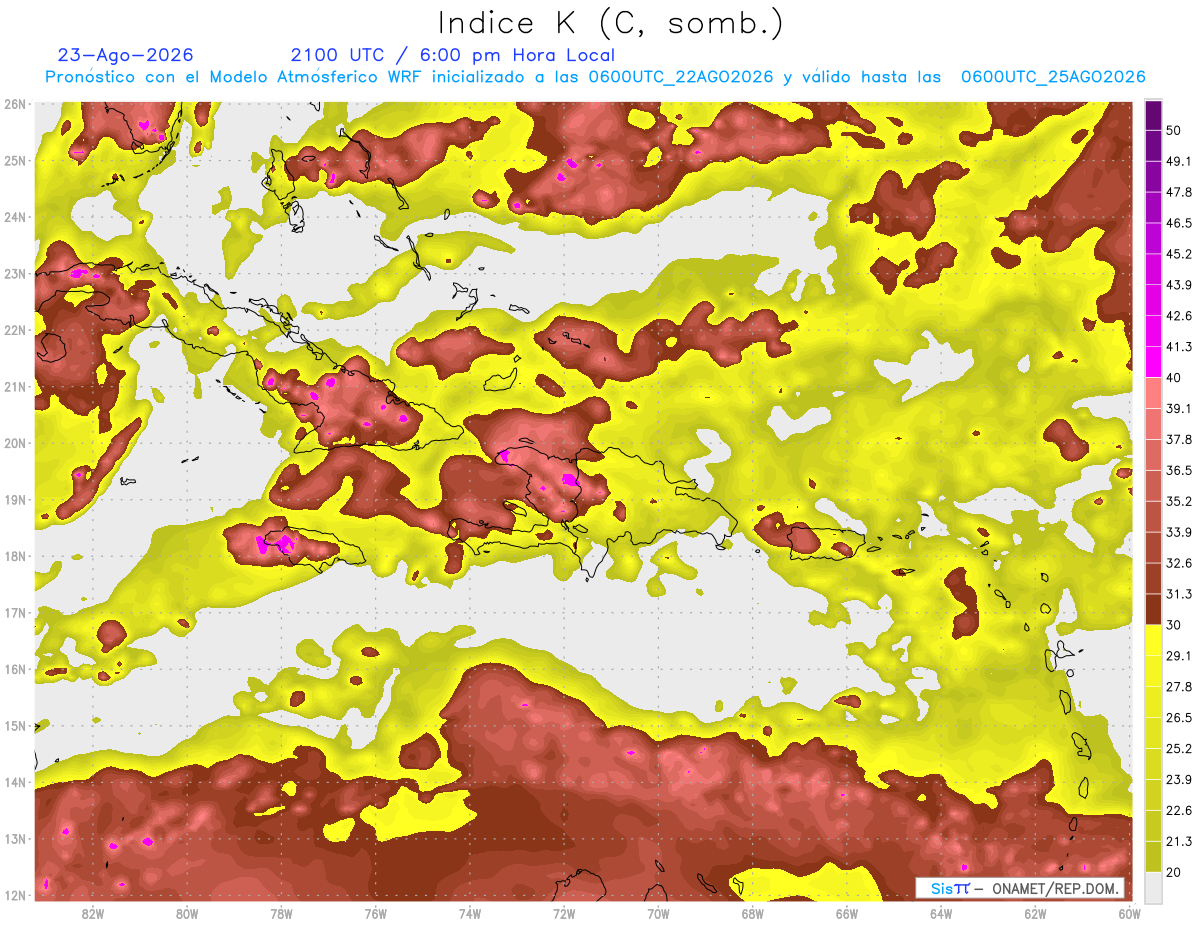Click the latitude label '22N'
1200x927 pixels.
point(15,330)
